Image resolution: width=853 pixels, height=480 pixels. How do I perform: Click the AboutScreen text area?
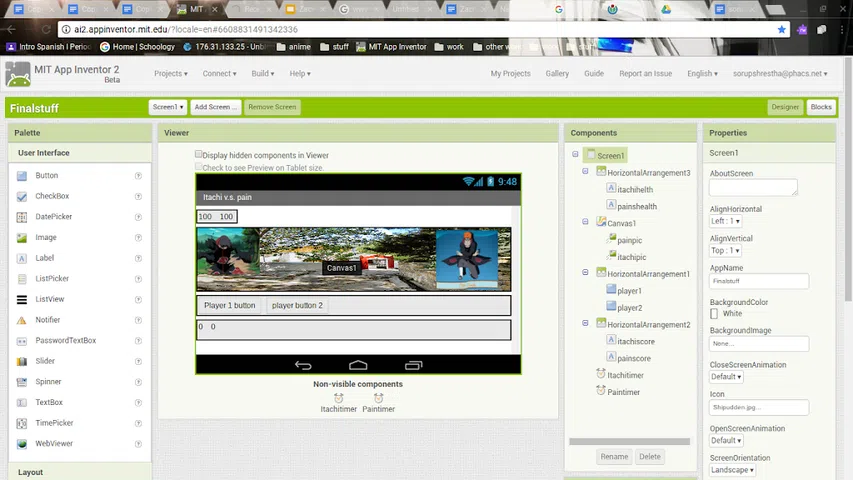pyautogui.click(x=753, y=187)
